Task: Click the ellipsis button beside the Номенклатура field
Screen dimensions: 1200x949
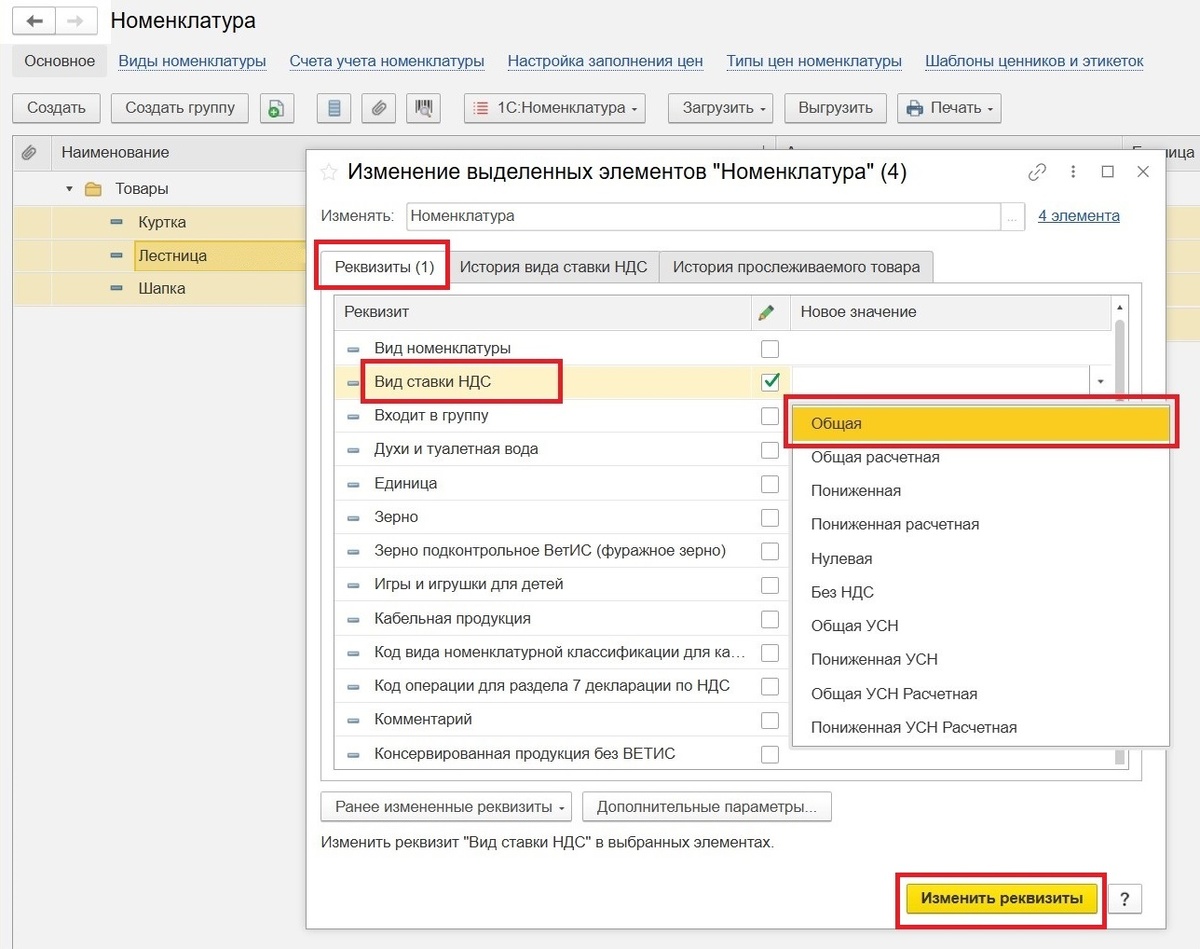Action: point(1014,216)
